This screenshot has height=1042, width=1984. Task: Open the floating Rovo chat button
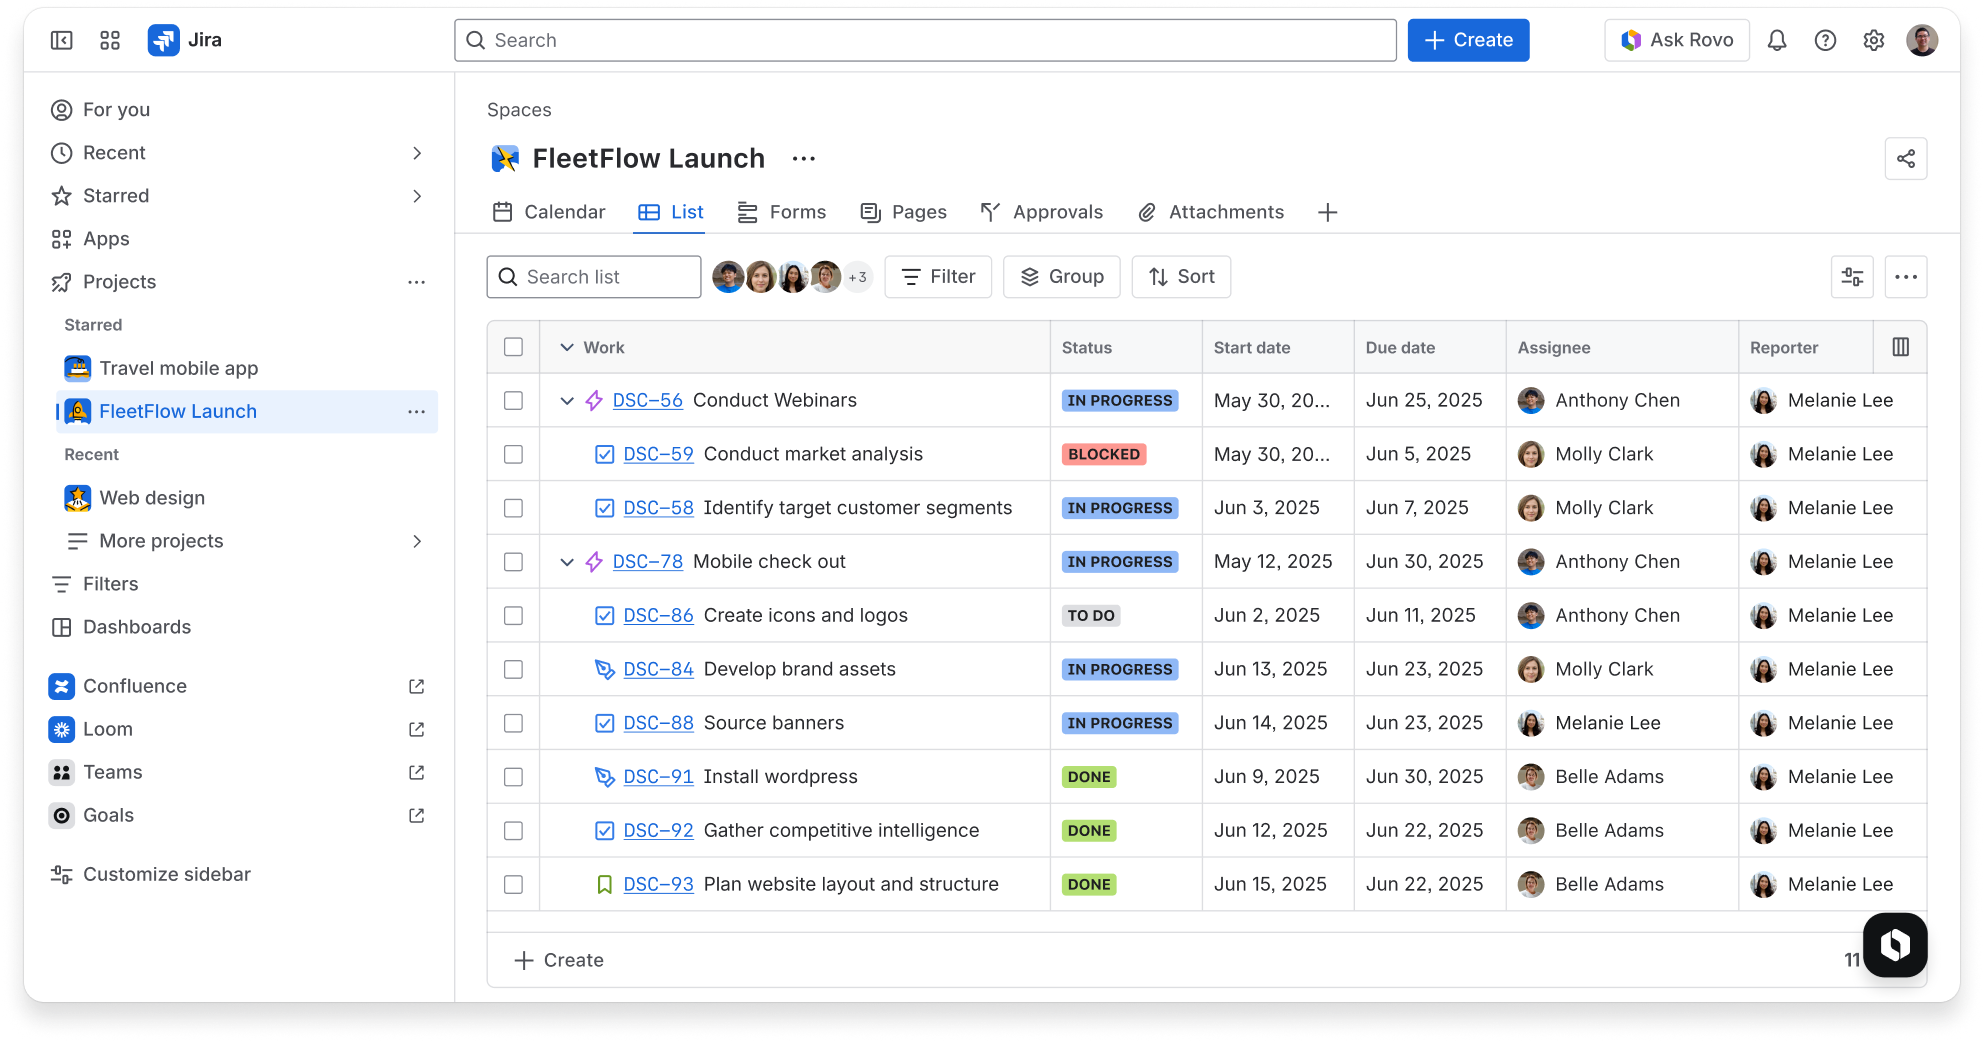1894,944
